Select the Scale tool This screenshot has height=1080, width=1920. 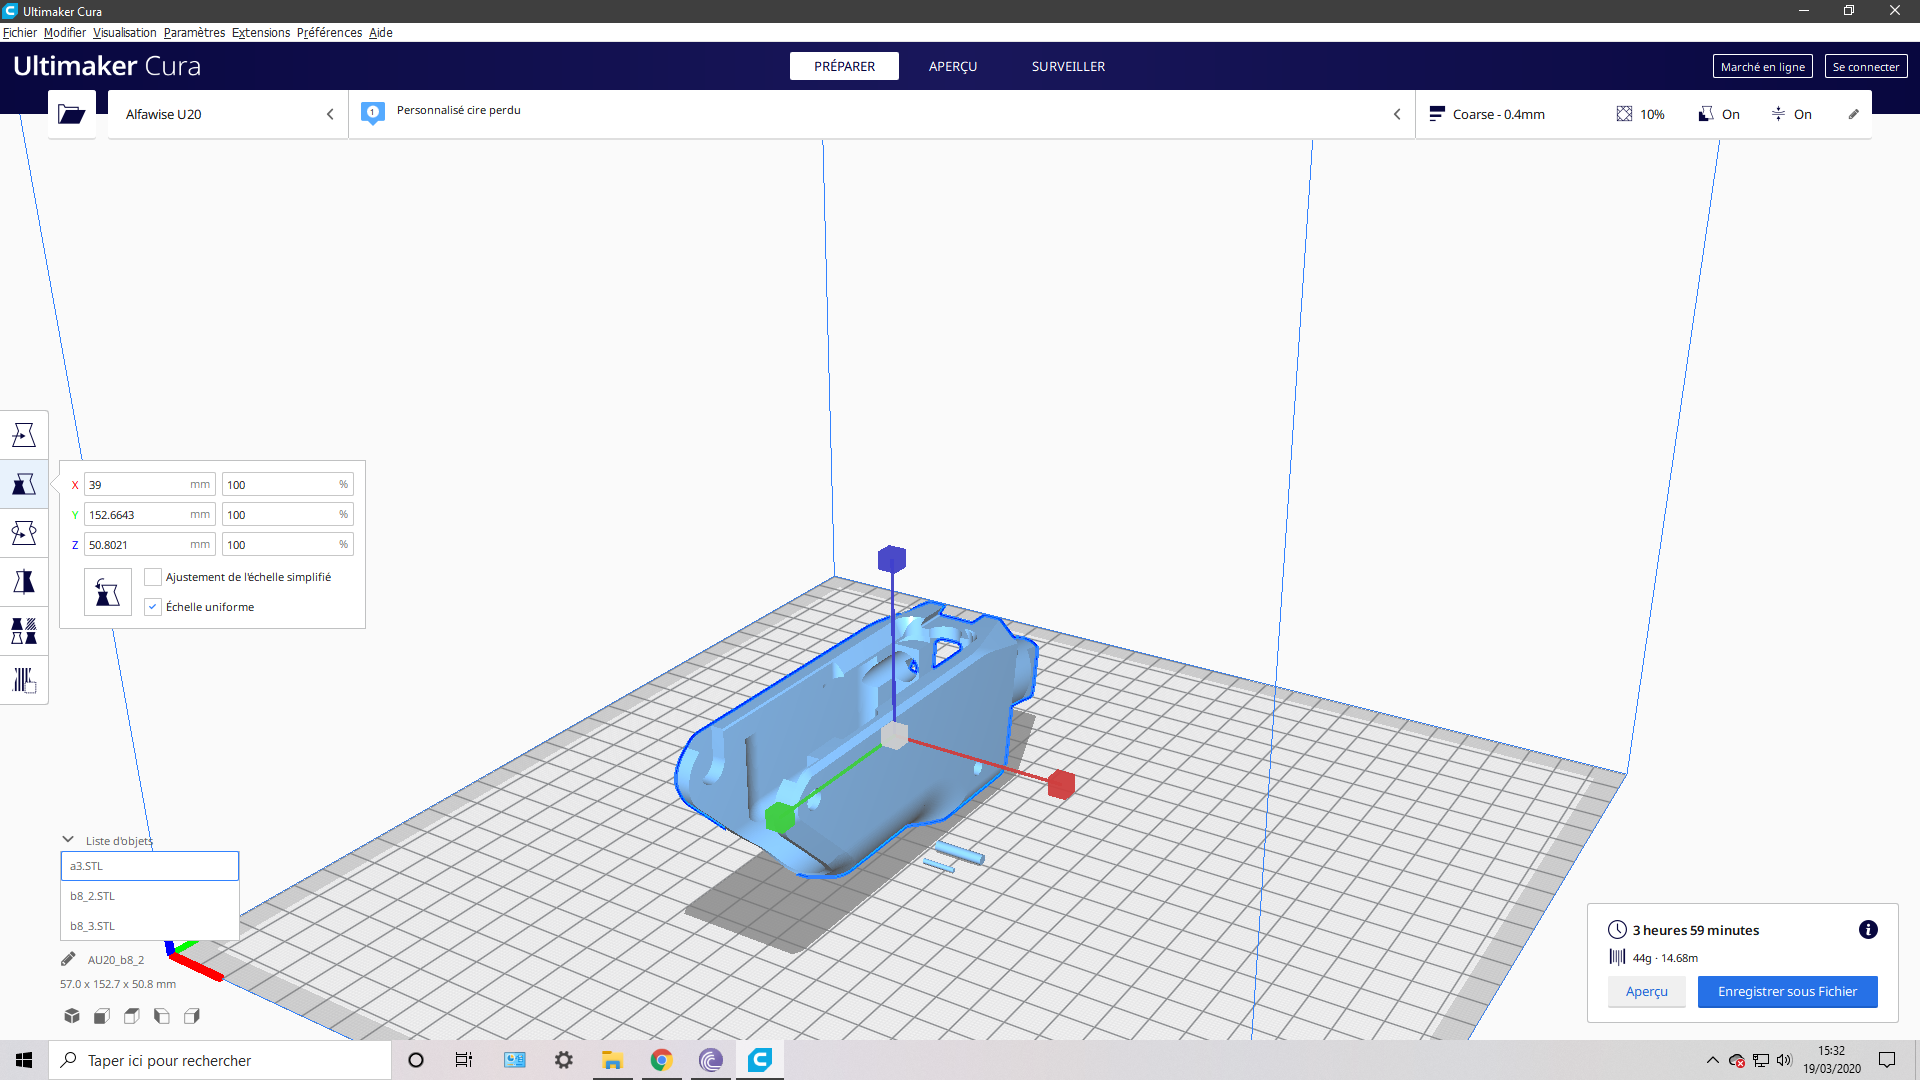(x=24, y=484)
